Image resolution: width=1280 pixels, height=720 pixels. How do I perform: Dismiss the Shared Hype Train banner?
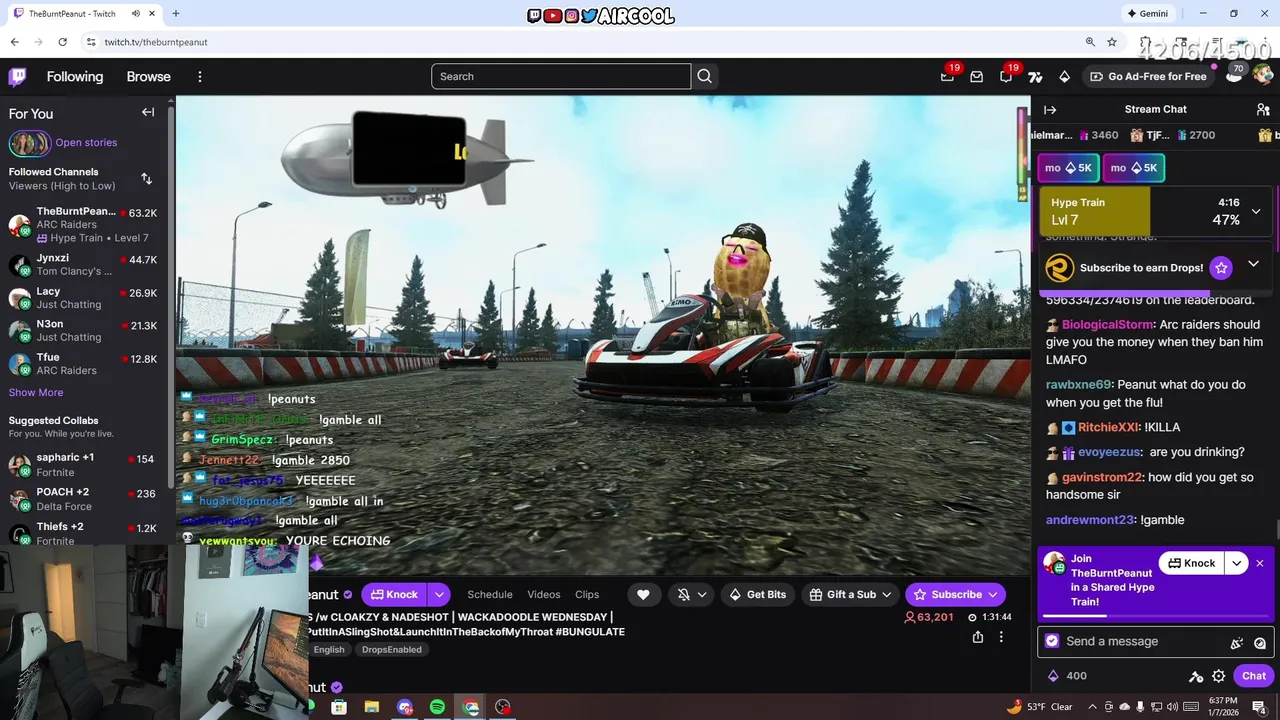[x=1260, y=563]
